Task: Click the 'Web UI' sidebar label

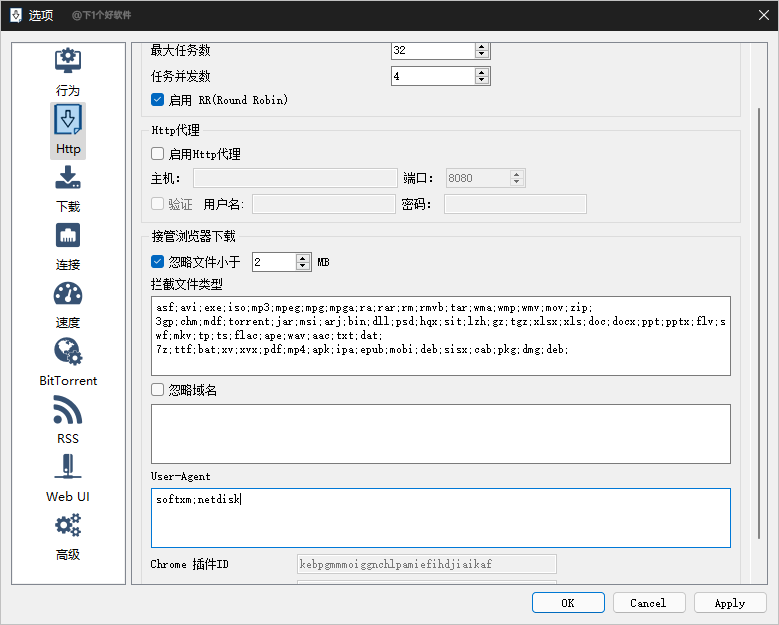Action: 68,496
